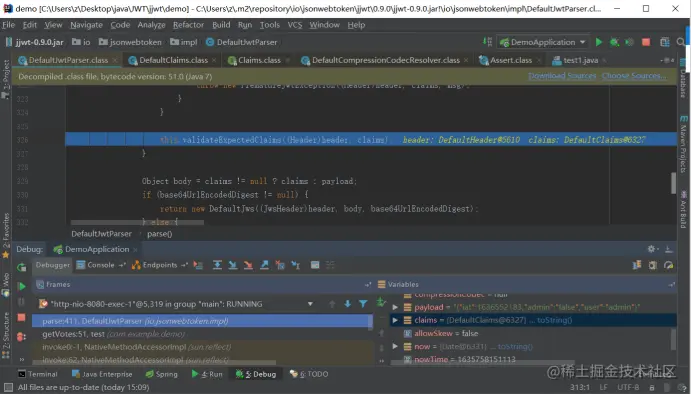The image size is (691, 394).
Task: Open the DemoApplication run configuration dropdown
Action: 543,42
